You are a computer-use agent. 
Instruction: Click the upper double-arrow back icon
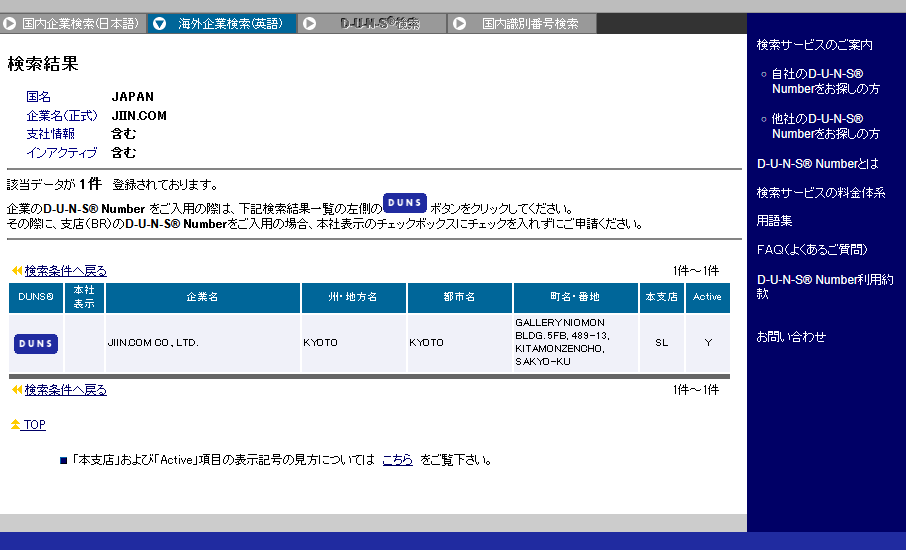[17, 270]
